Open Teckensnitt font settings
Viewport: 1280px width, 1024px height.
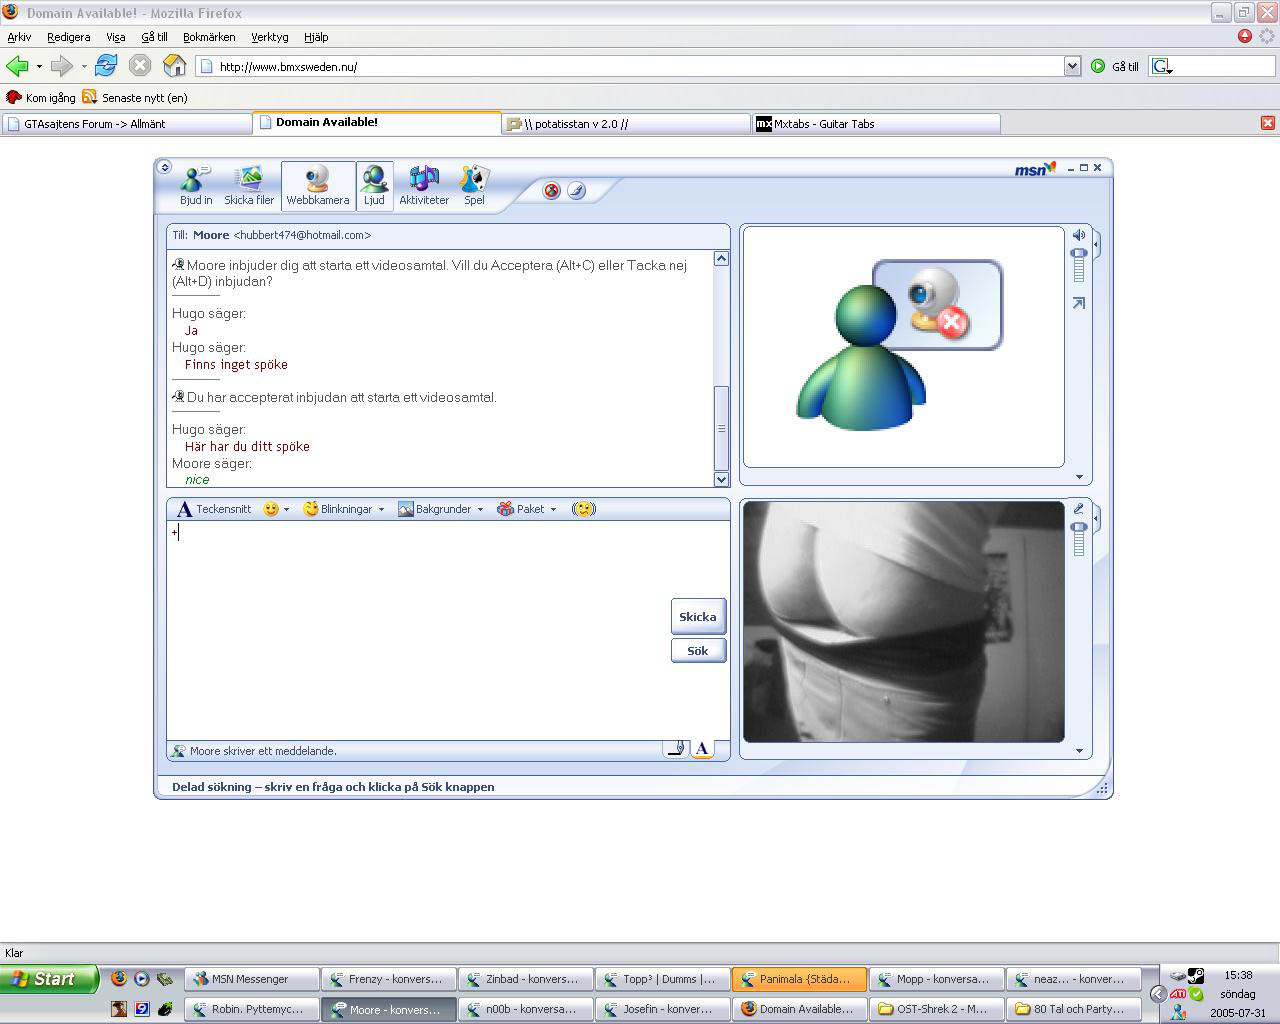tap(214, 509)
